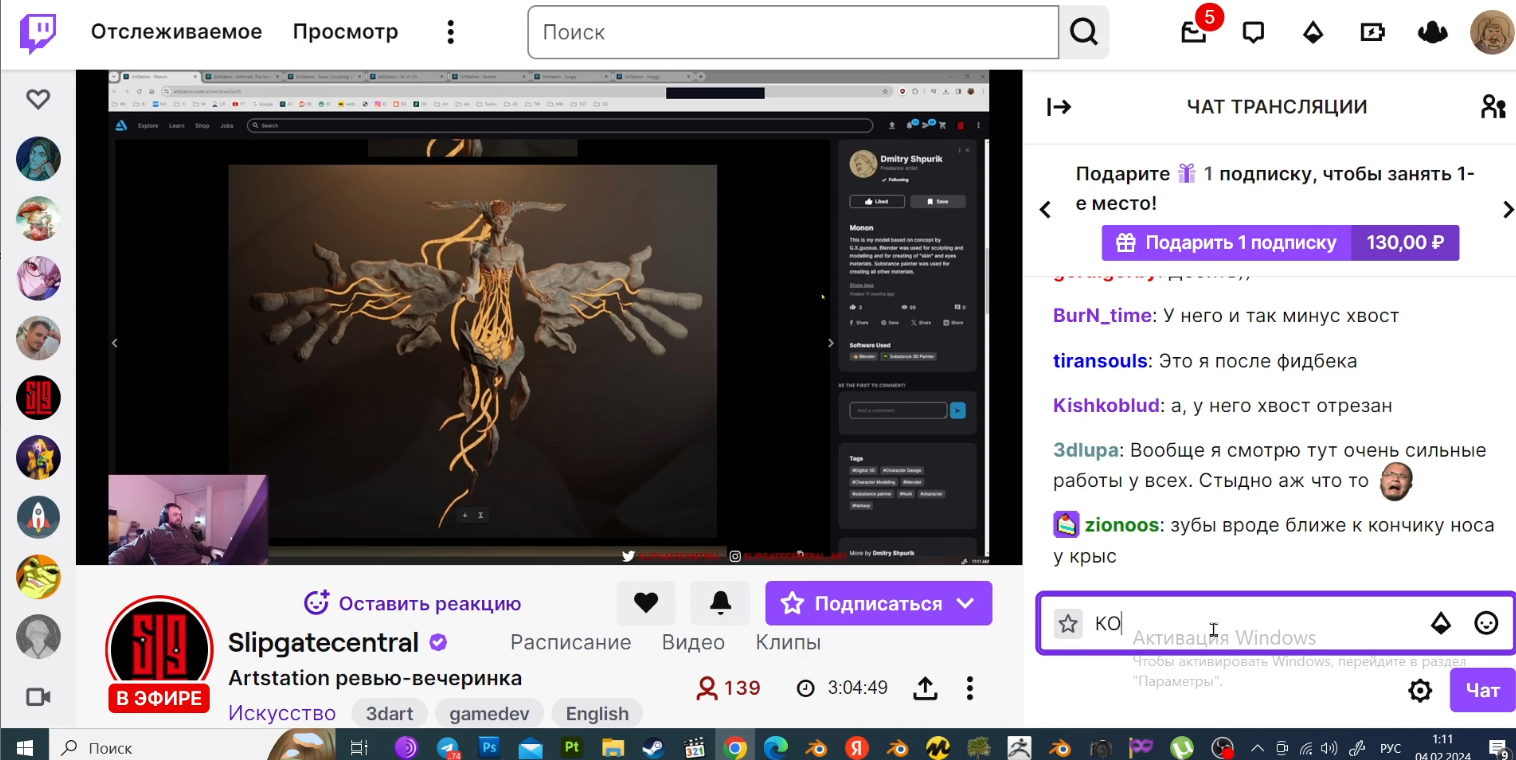Click the Подарить 1 подписку gift button
Screen dimensions: 1516x760
1280,242
